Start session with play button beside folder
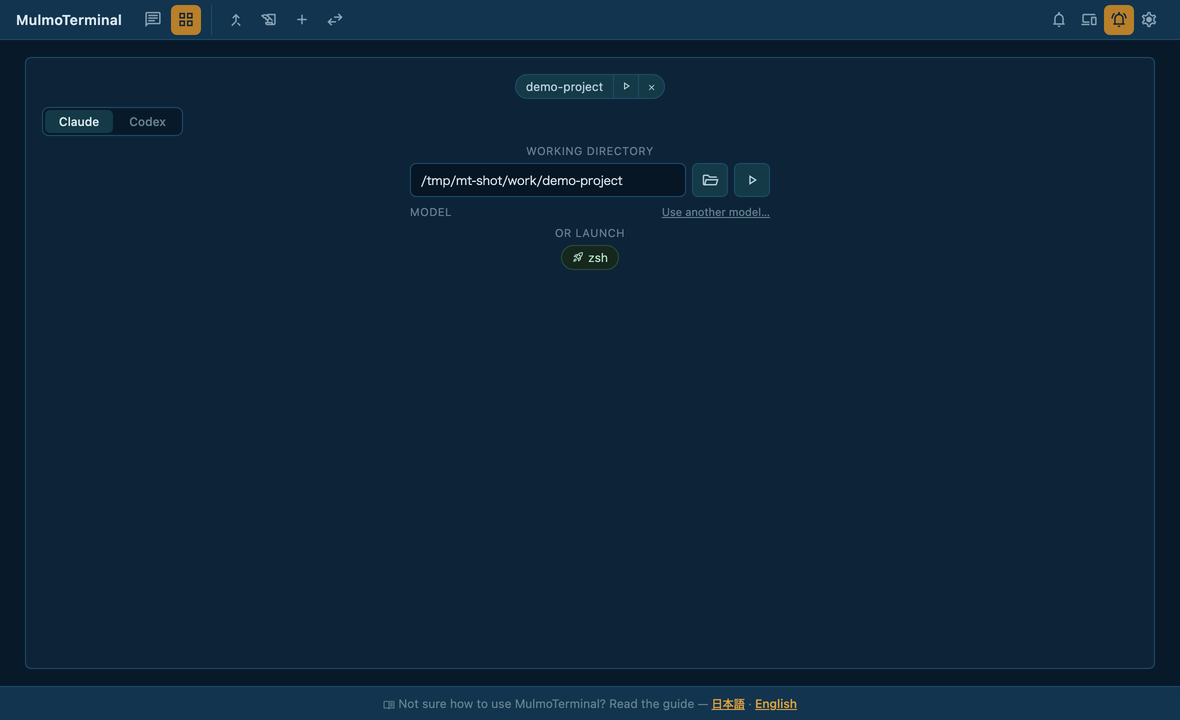1180x720 pixels. pyautogui.click(x=752, y=180)
